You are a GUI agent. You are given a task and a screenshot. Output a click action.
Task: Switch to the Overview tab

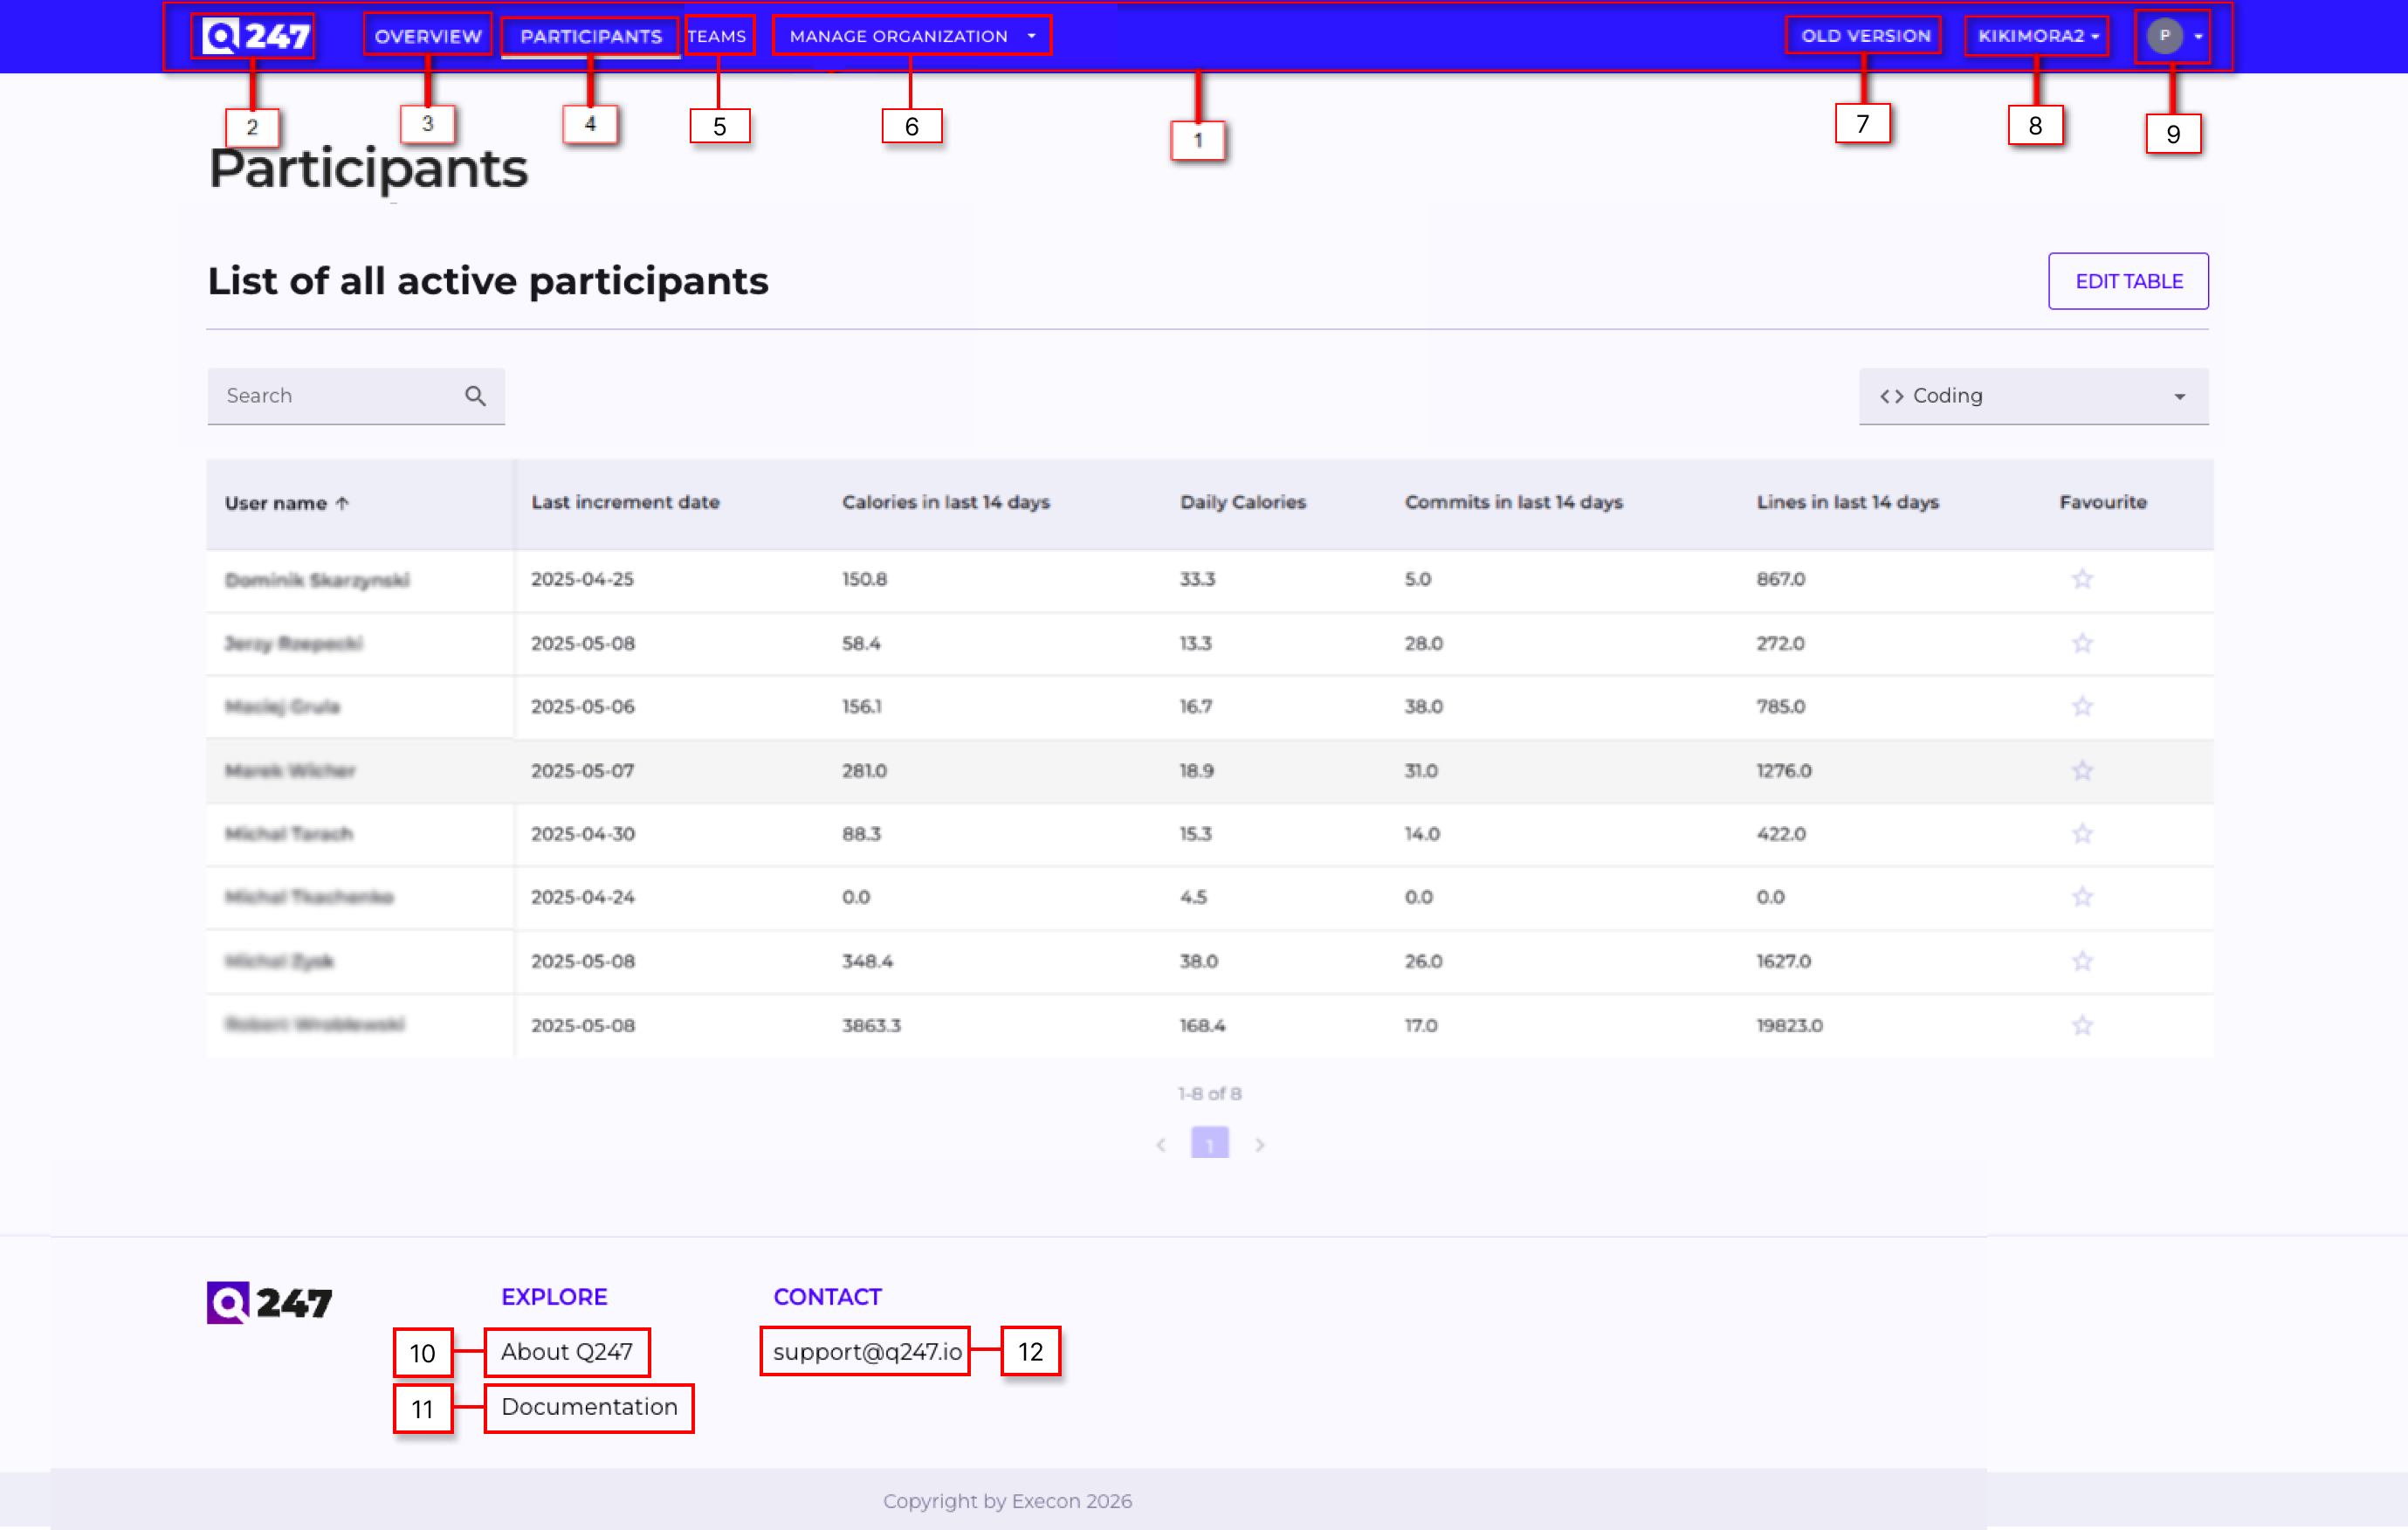(428, 36)
